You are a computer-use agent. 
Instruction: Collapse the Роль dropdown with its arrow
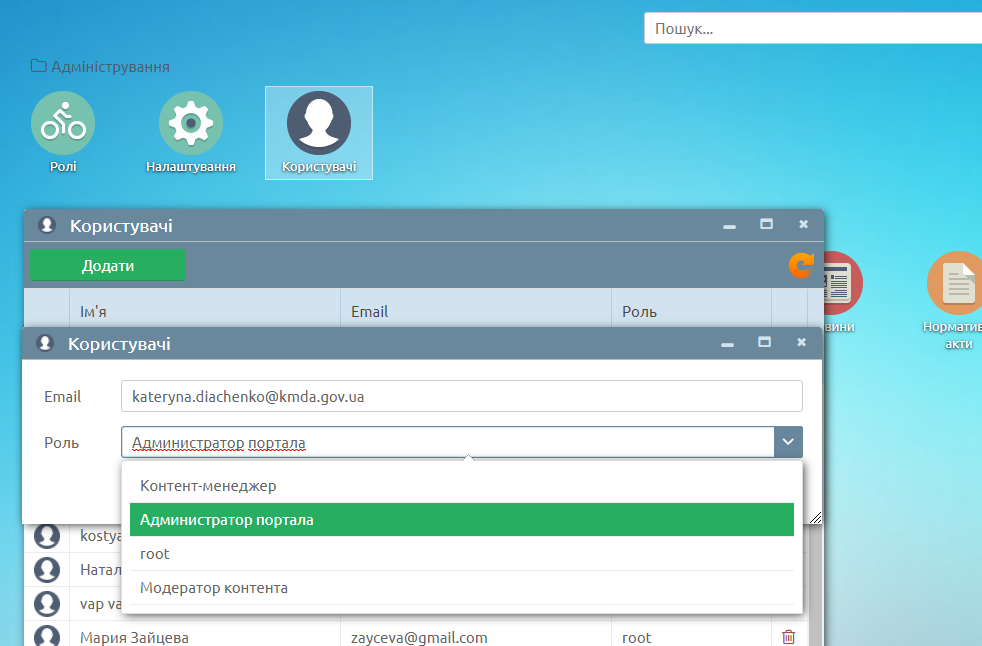click(x=788, y=442)
